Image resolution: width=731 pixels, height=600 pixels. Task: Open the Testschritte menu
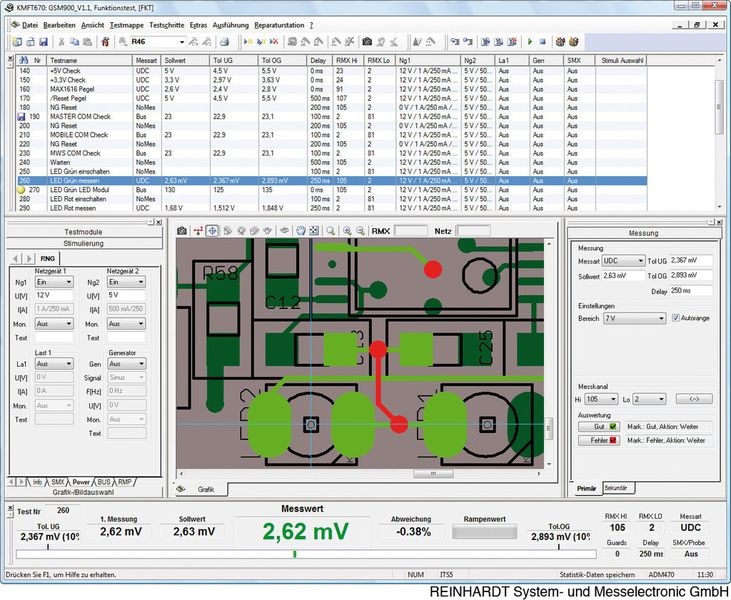click(165, 23)
